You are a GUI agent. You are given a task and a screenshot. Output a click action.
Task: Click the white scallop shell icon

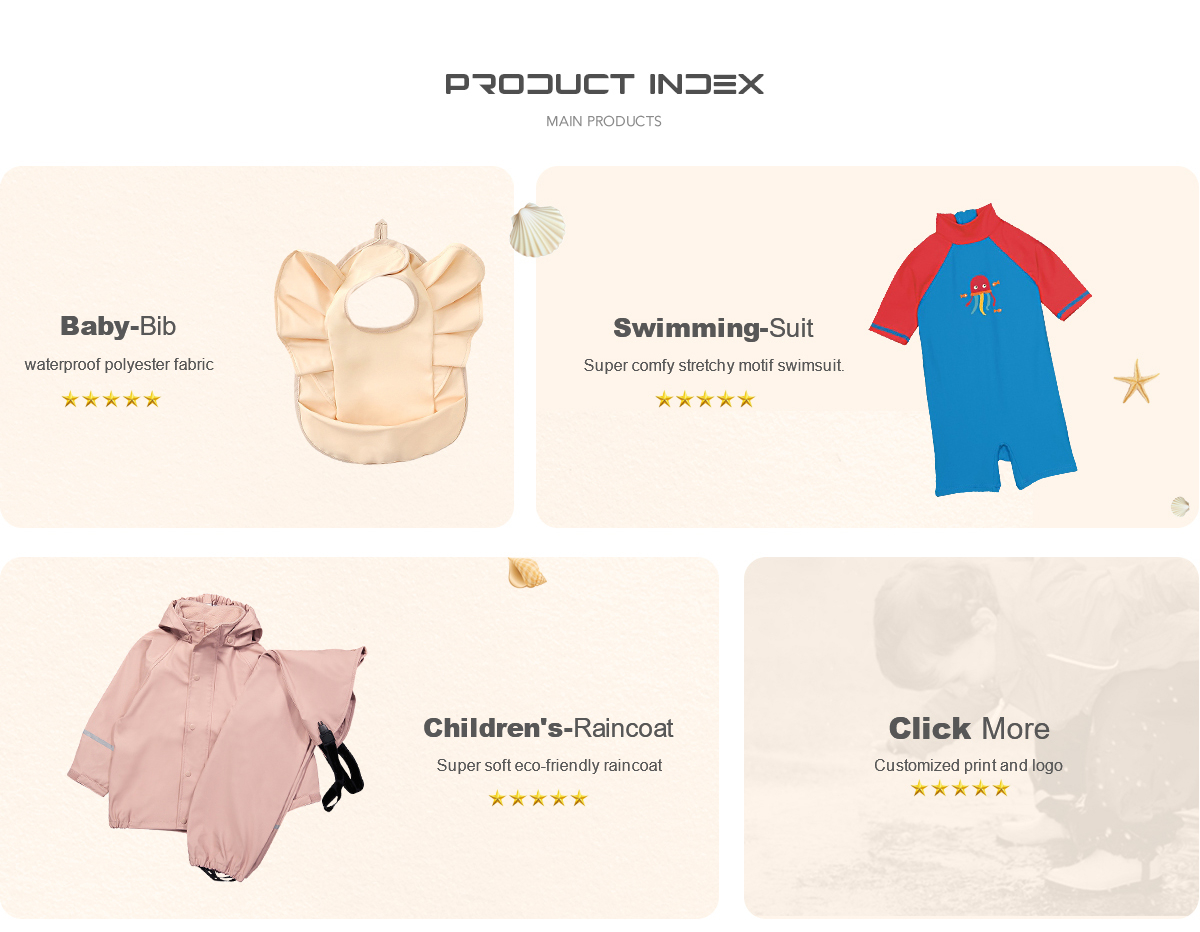tap(537, 230)
